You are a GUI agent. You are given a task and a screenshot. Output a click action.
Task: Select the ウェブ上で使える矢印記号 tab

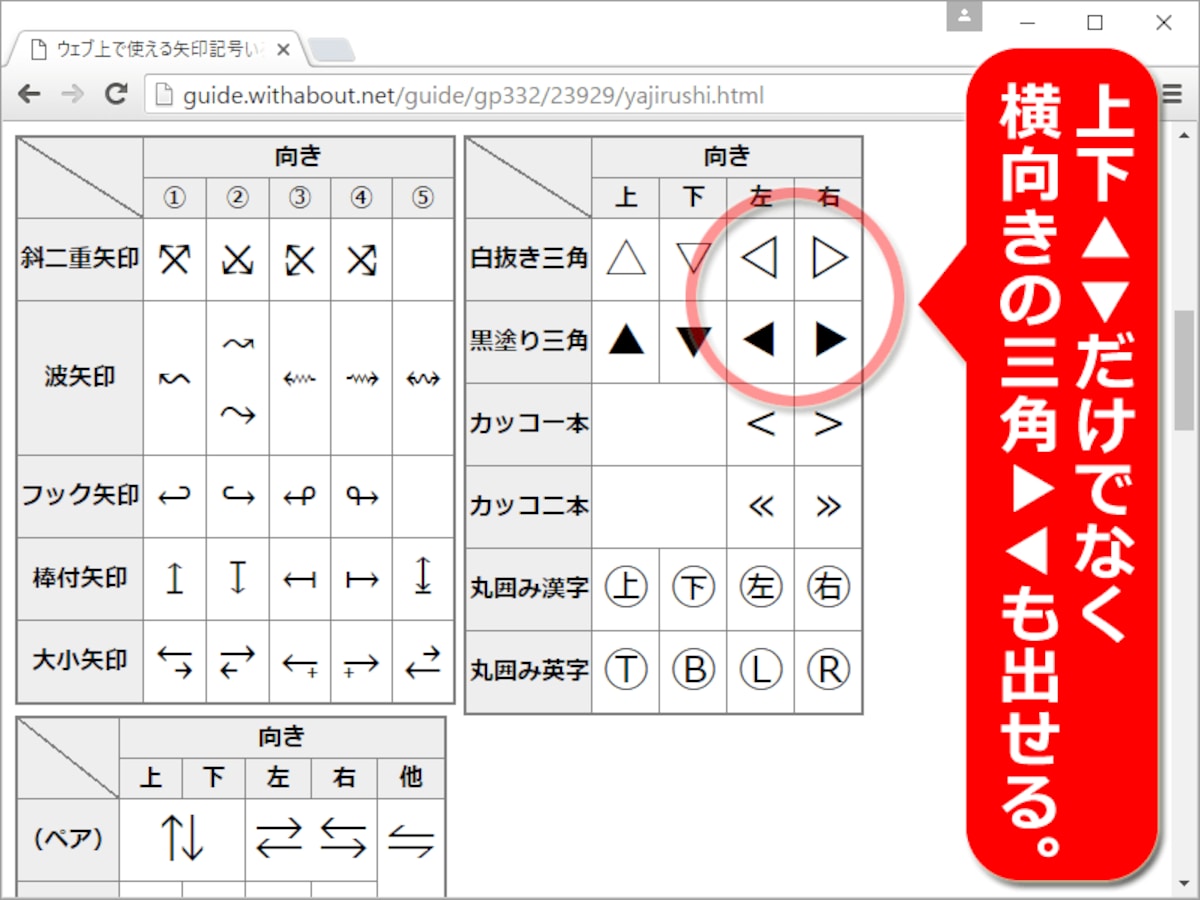pyautogui.click(x=160, y=49)
